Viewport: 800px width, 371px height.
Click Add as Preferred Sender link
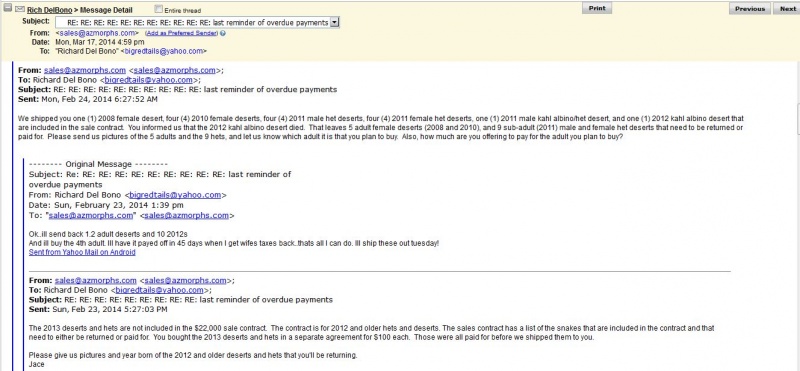point(181,33)
